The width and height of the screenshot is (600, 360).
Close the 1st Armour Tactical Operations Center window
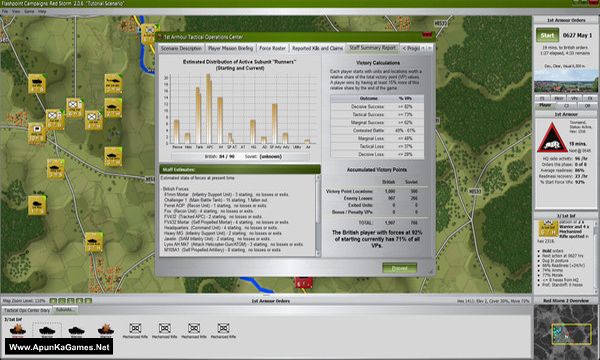coord(427,35)
